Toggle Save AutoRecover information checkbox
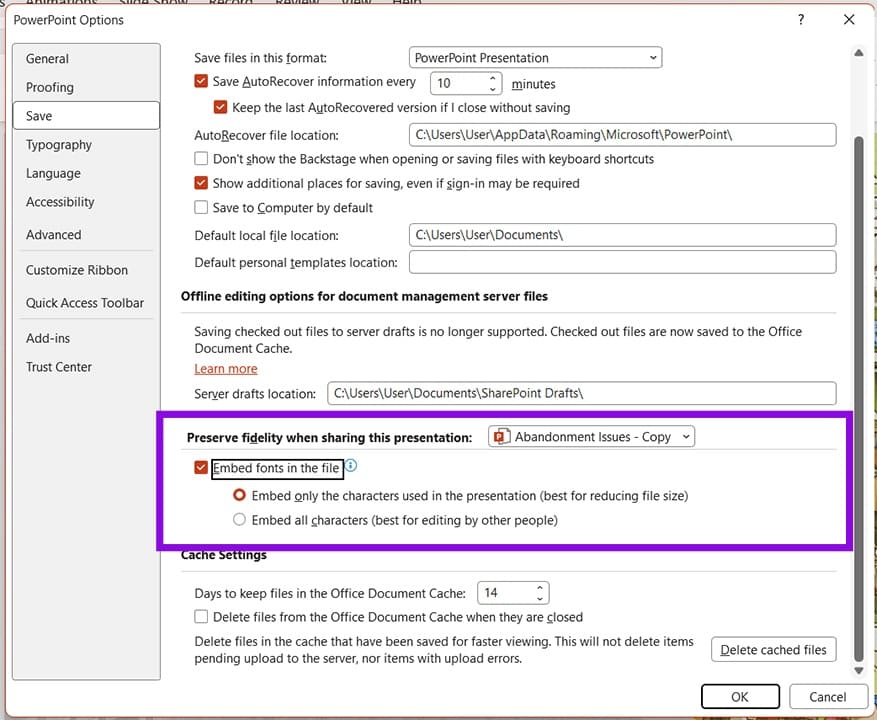The height and width of the screenshot is (720, 877). click(x=201, y=81)
